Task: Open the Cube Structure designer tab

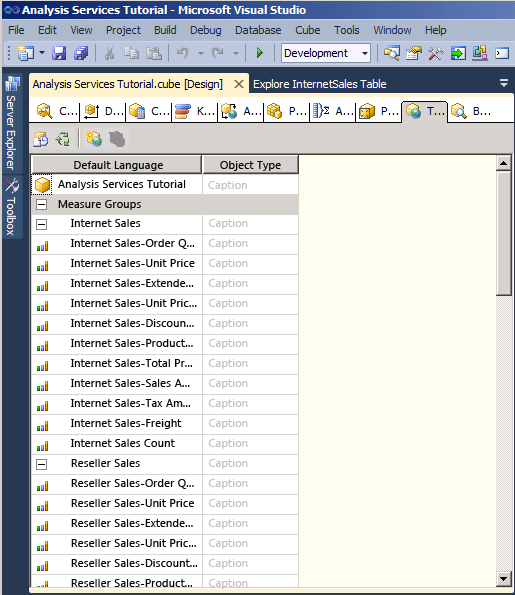Action: coord(56,111)
